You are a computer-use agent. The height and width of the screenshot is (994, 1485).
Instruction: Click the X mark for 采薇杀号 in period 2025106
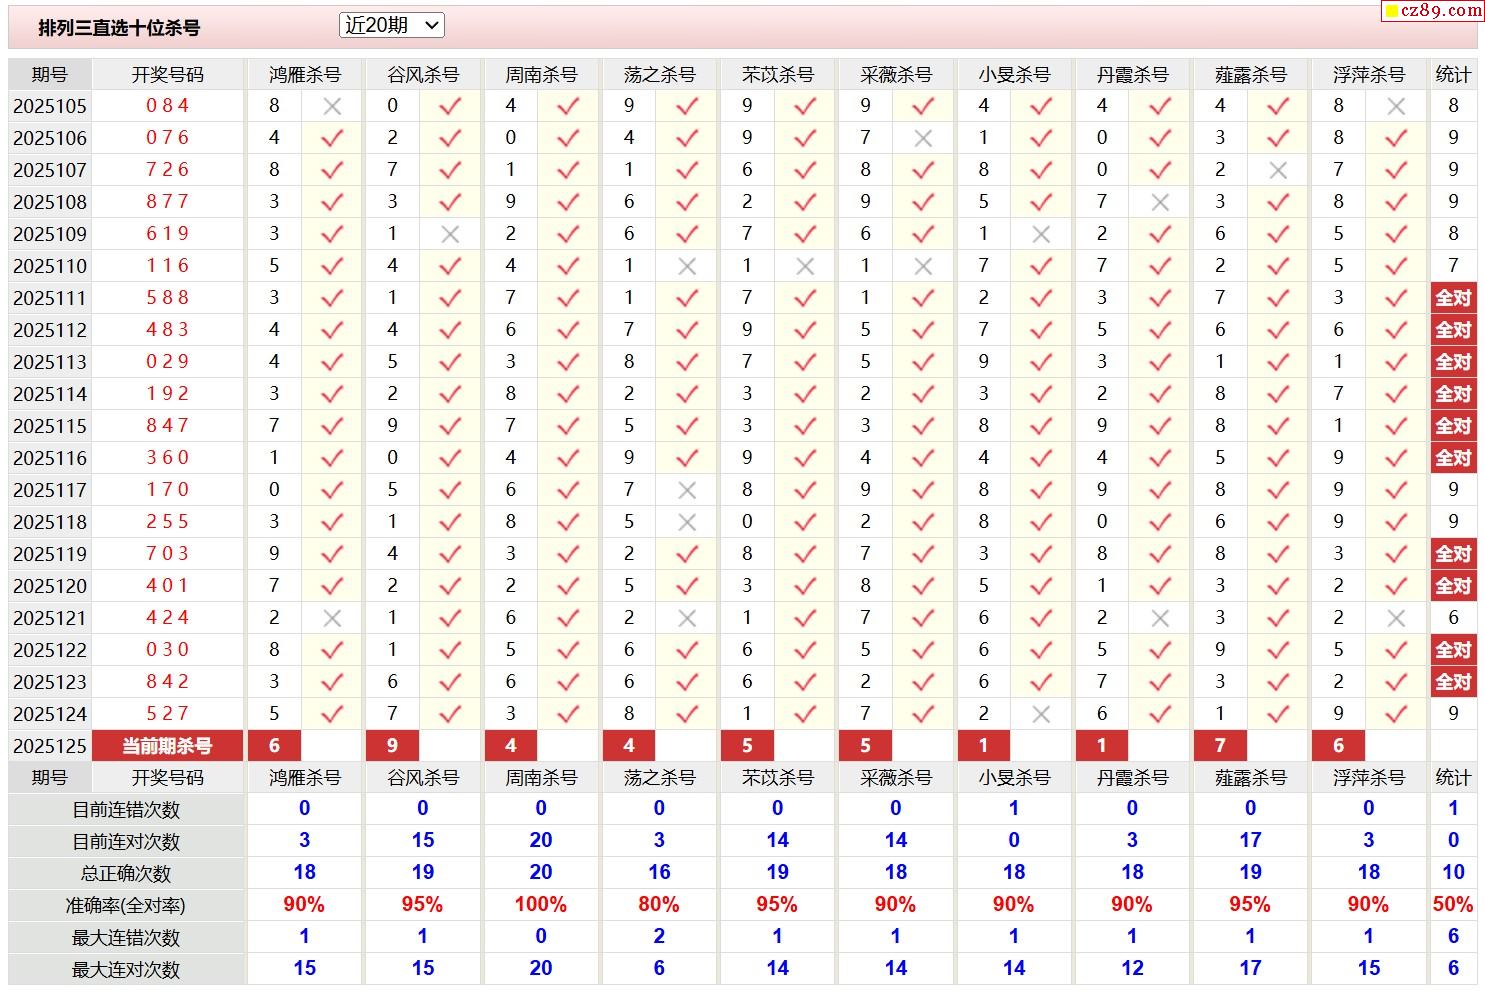click(x=923, y=138)
